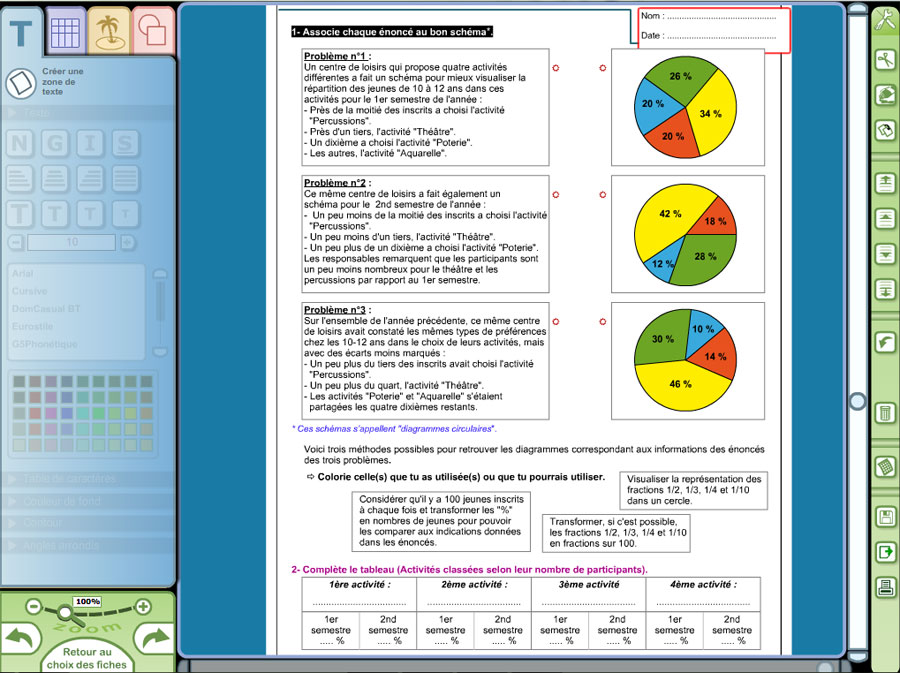Expand the "Table de caractères" section
900x673 pixels.
coord(70,479)
